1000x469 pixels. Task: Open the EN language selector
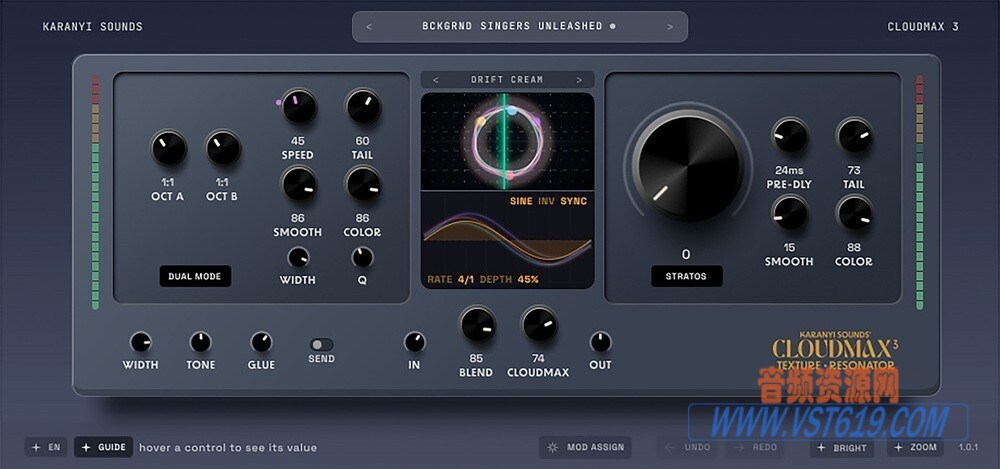point(46,447)
